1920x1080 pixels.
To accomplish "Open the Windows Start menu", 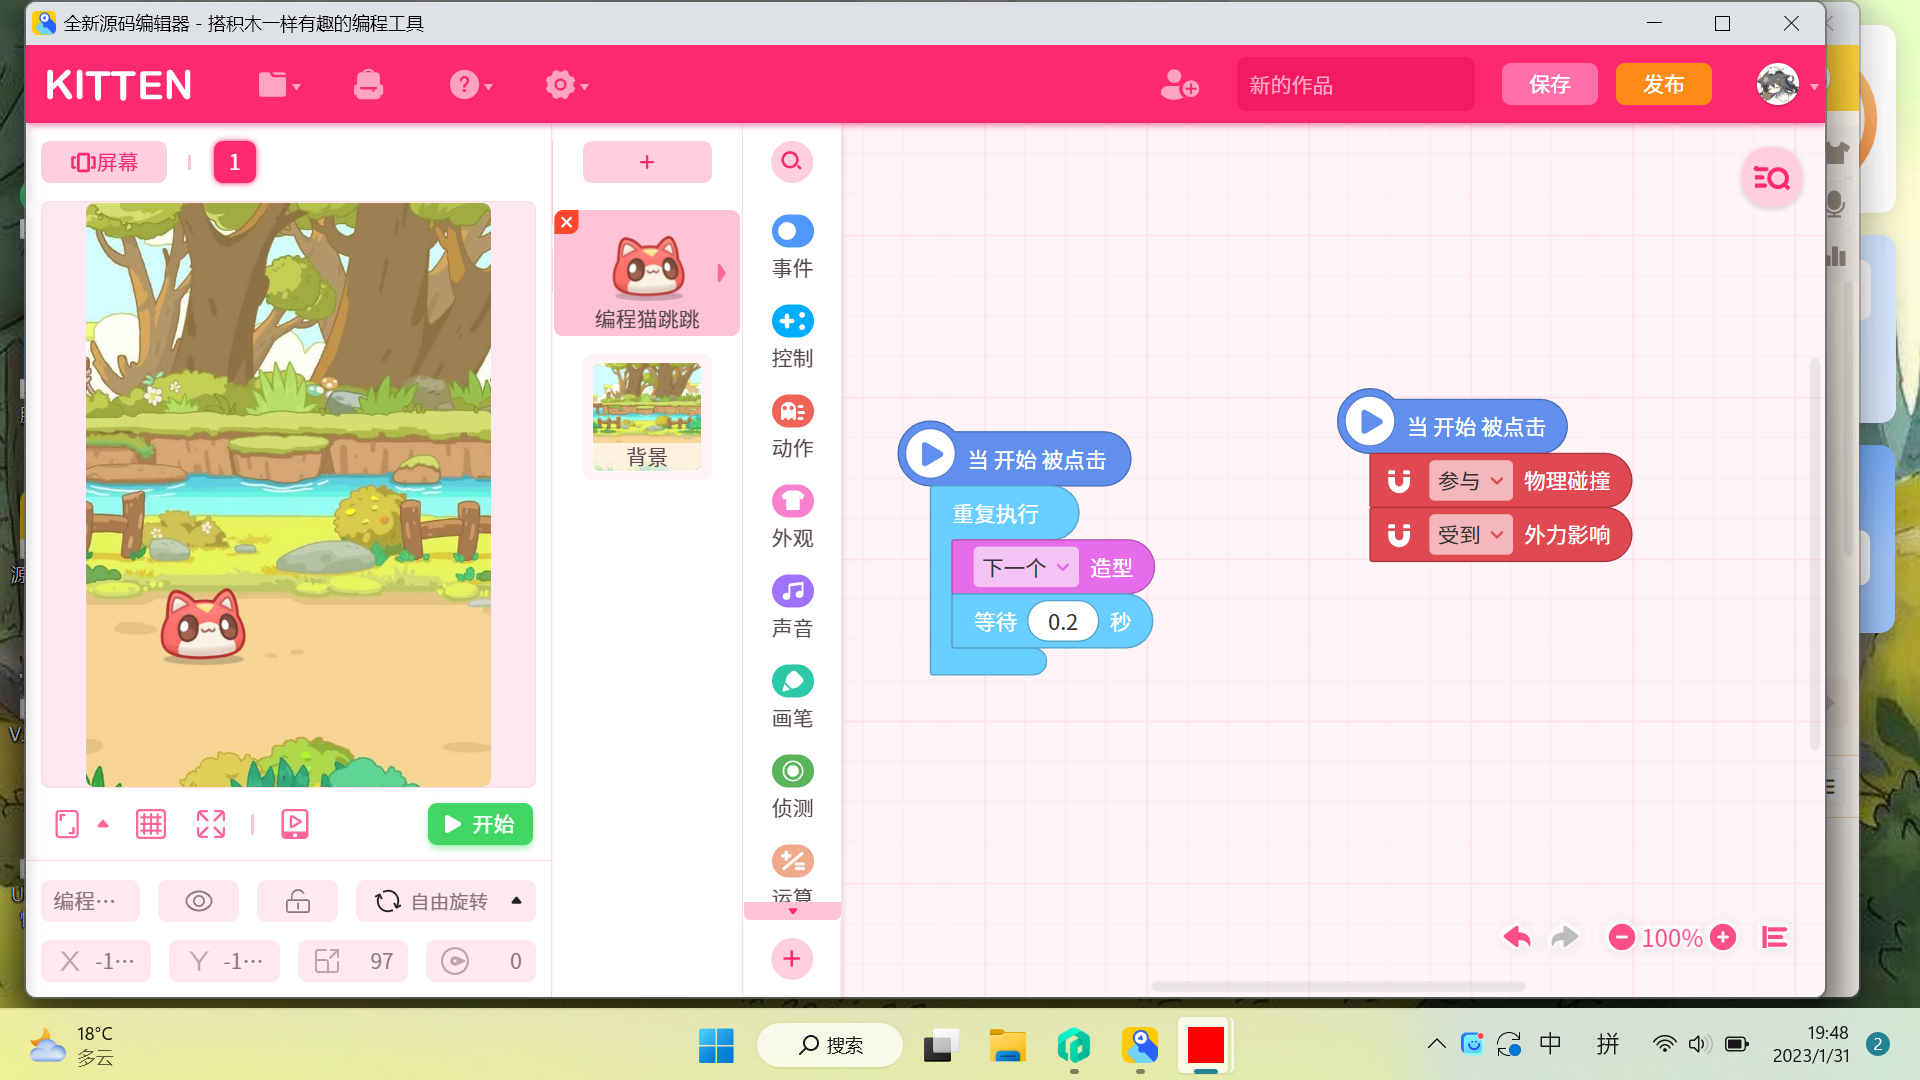I will 716,1045.
